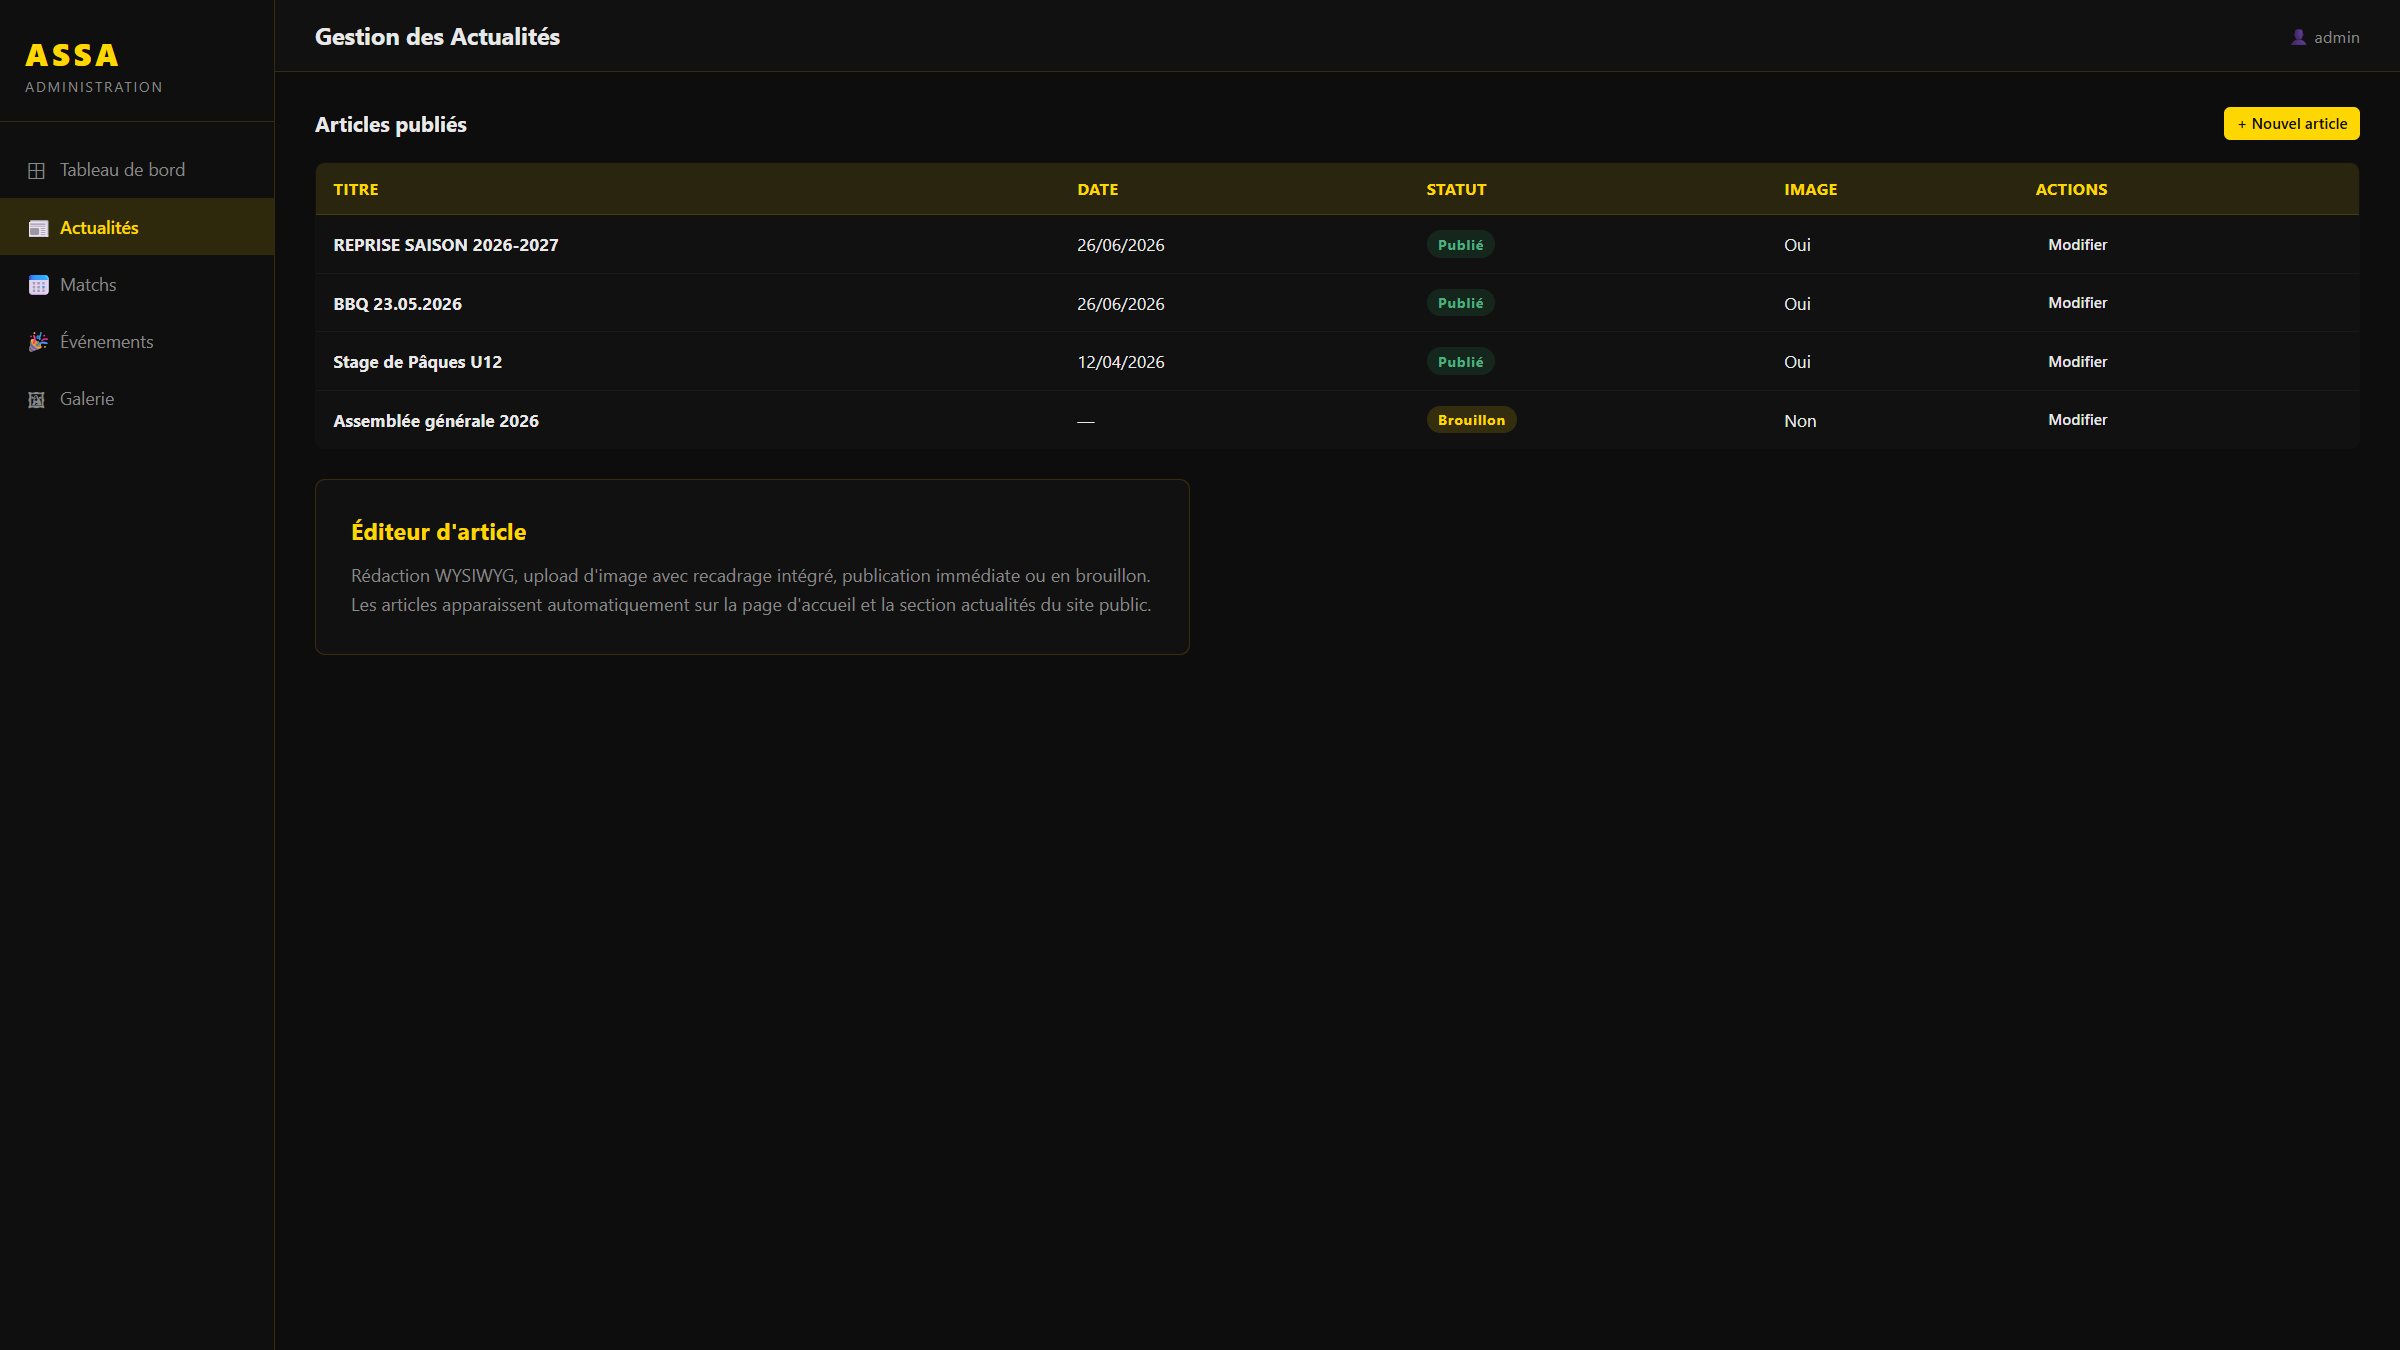Click the Galerie picture icon

pos(37,399)
